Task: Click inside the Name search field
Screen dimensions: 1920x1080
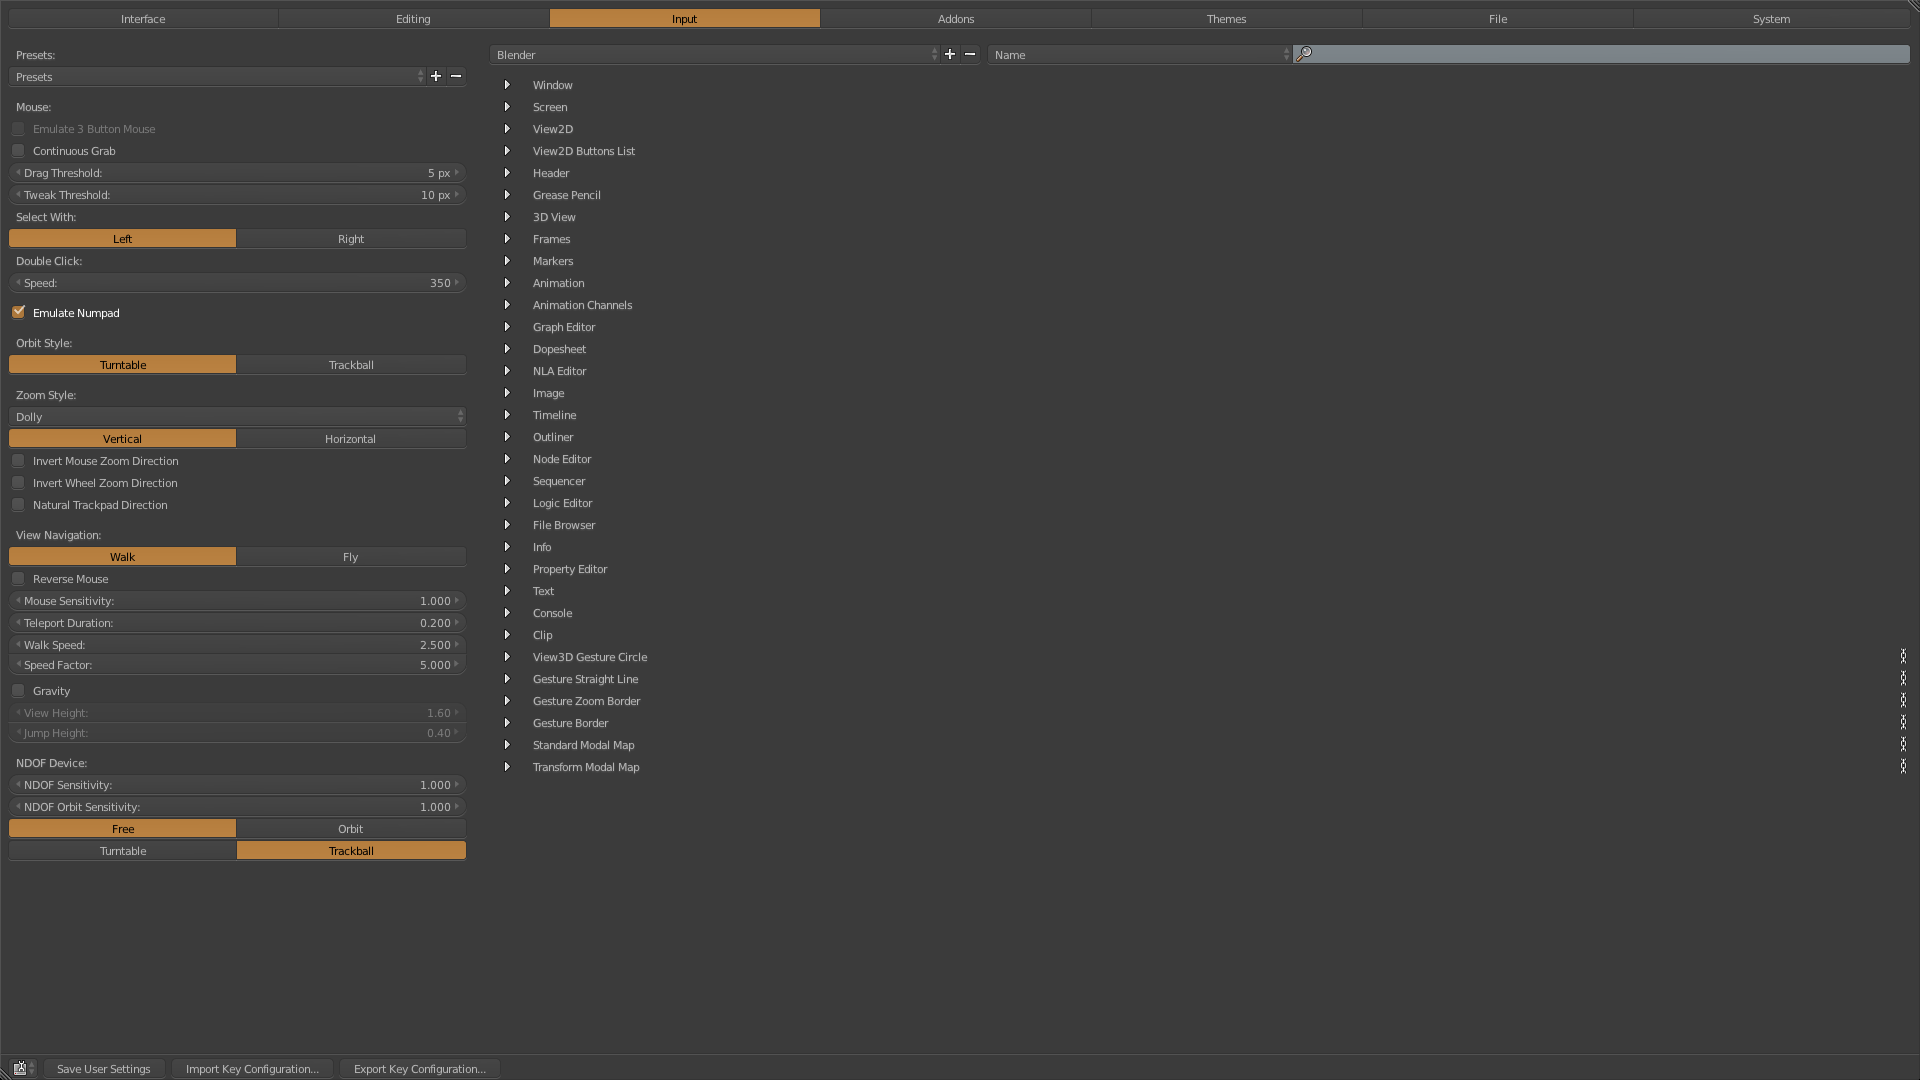Action: [1130, 55]
